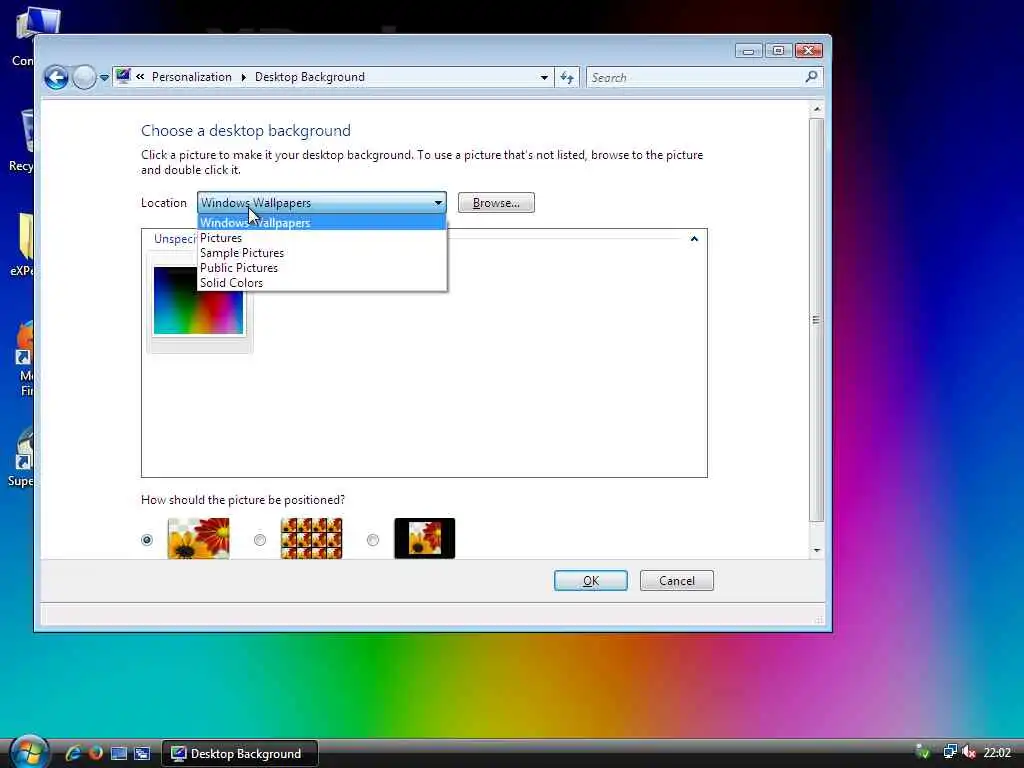Click the centered flower position preview
Screen dimensions: 1024x768
pyautogui.click(x=424, y=538)
